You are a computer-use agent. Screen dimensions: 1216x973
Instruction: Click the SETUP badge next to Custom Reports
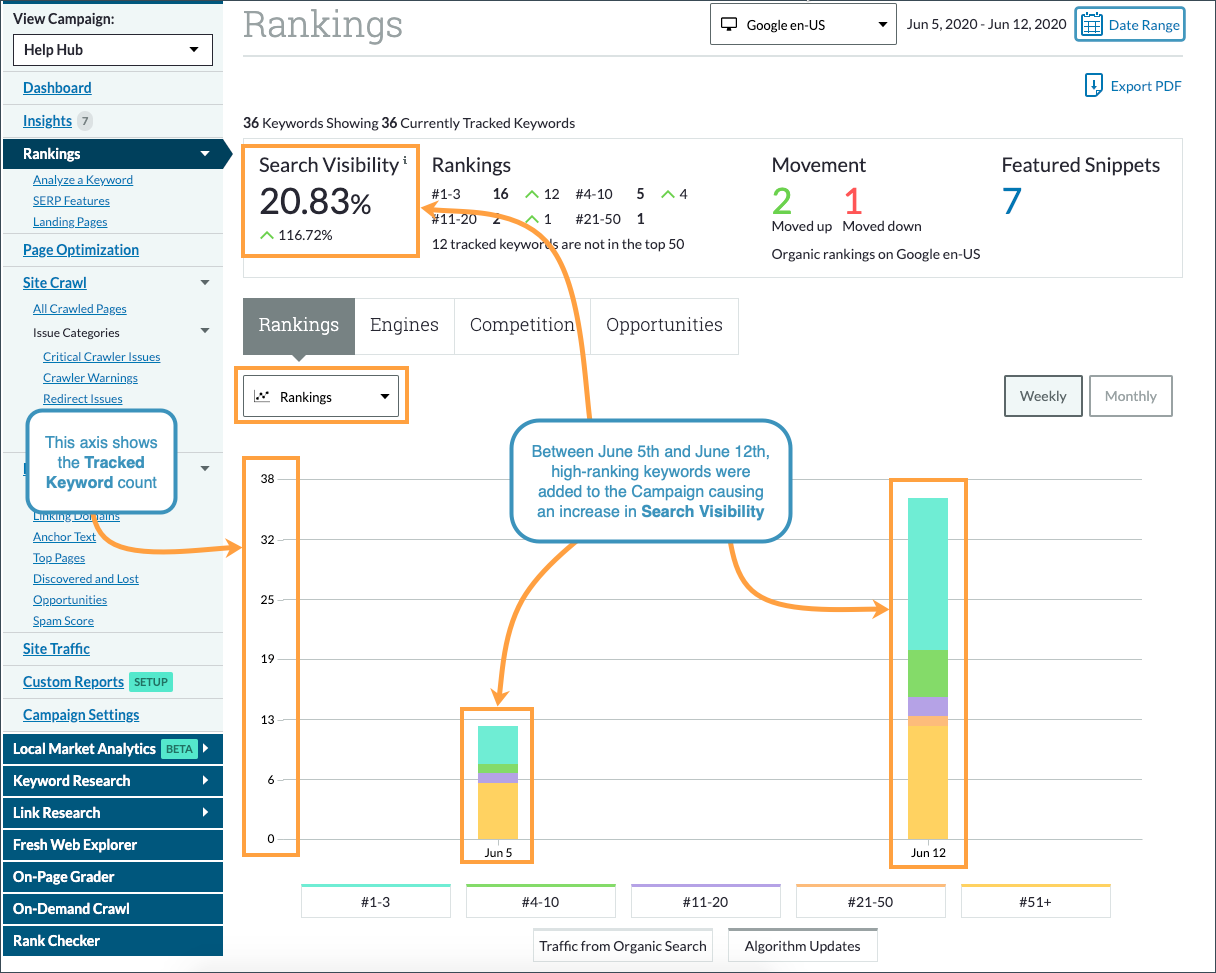[x=150, y=682]
